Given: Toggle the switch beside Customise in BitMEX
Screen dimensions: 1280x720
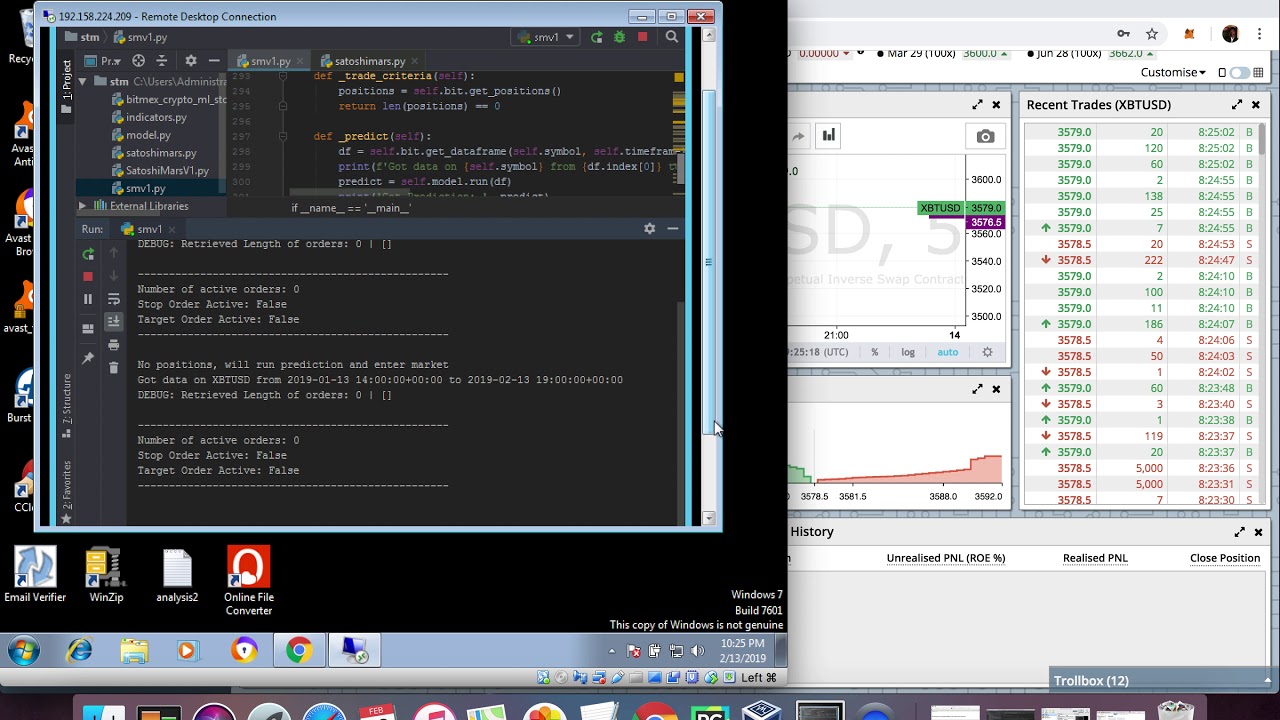Looking at the screenshot, I should (1240, 73).
